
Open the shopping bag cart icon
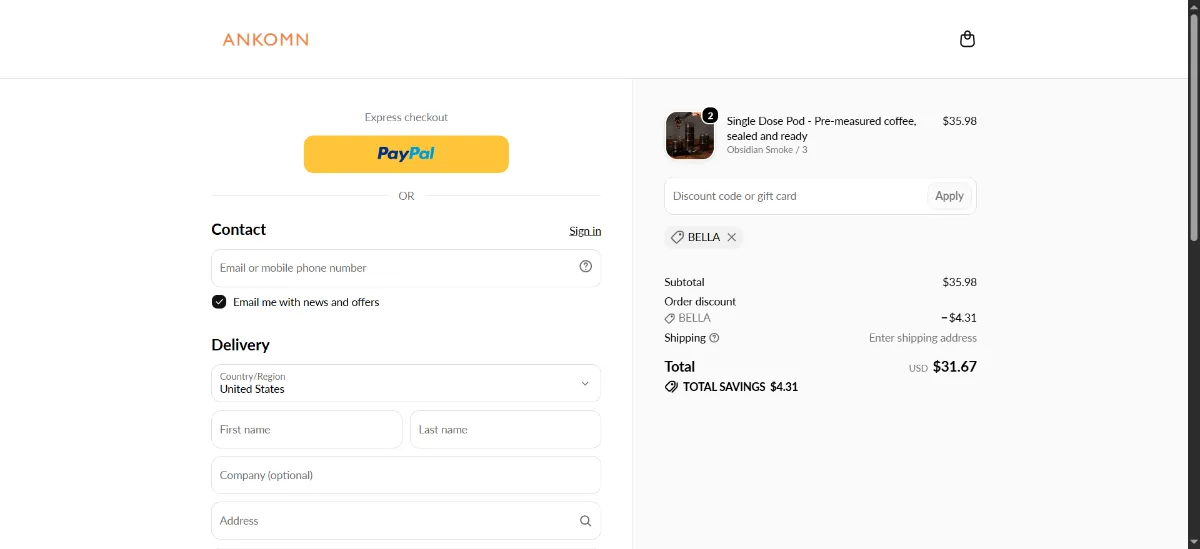click(967, 39)
